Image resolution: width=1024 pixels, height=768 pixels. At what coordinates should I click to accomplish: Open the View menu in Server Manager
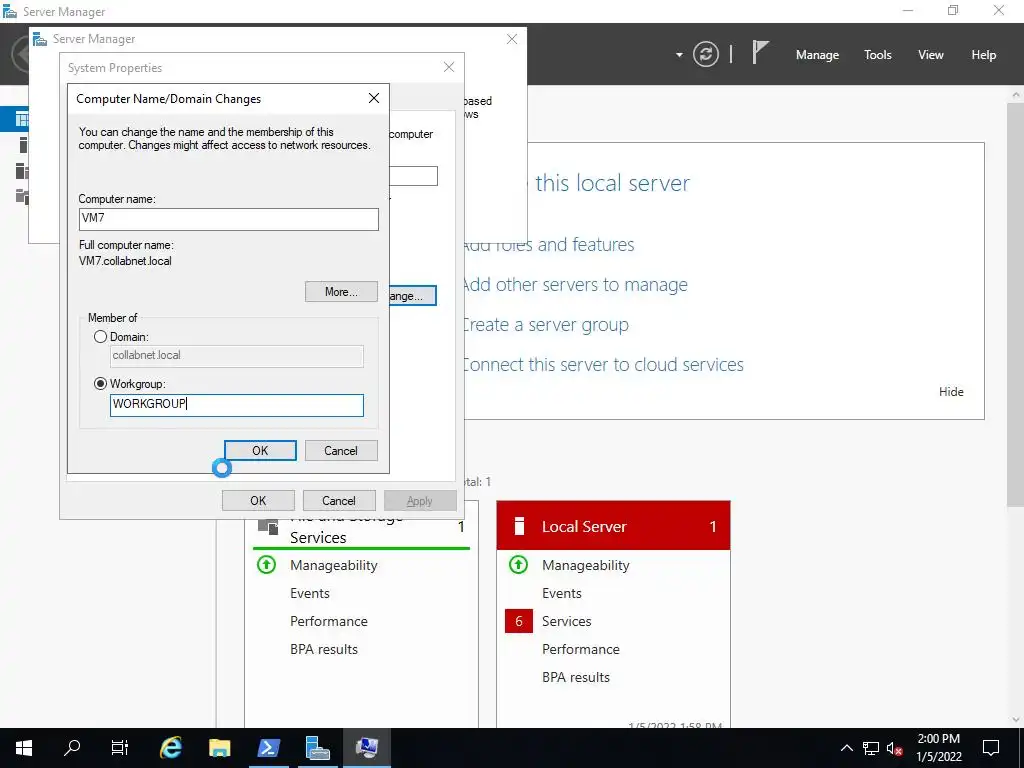(930, 55)
